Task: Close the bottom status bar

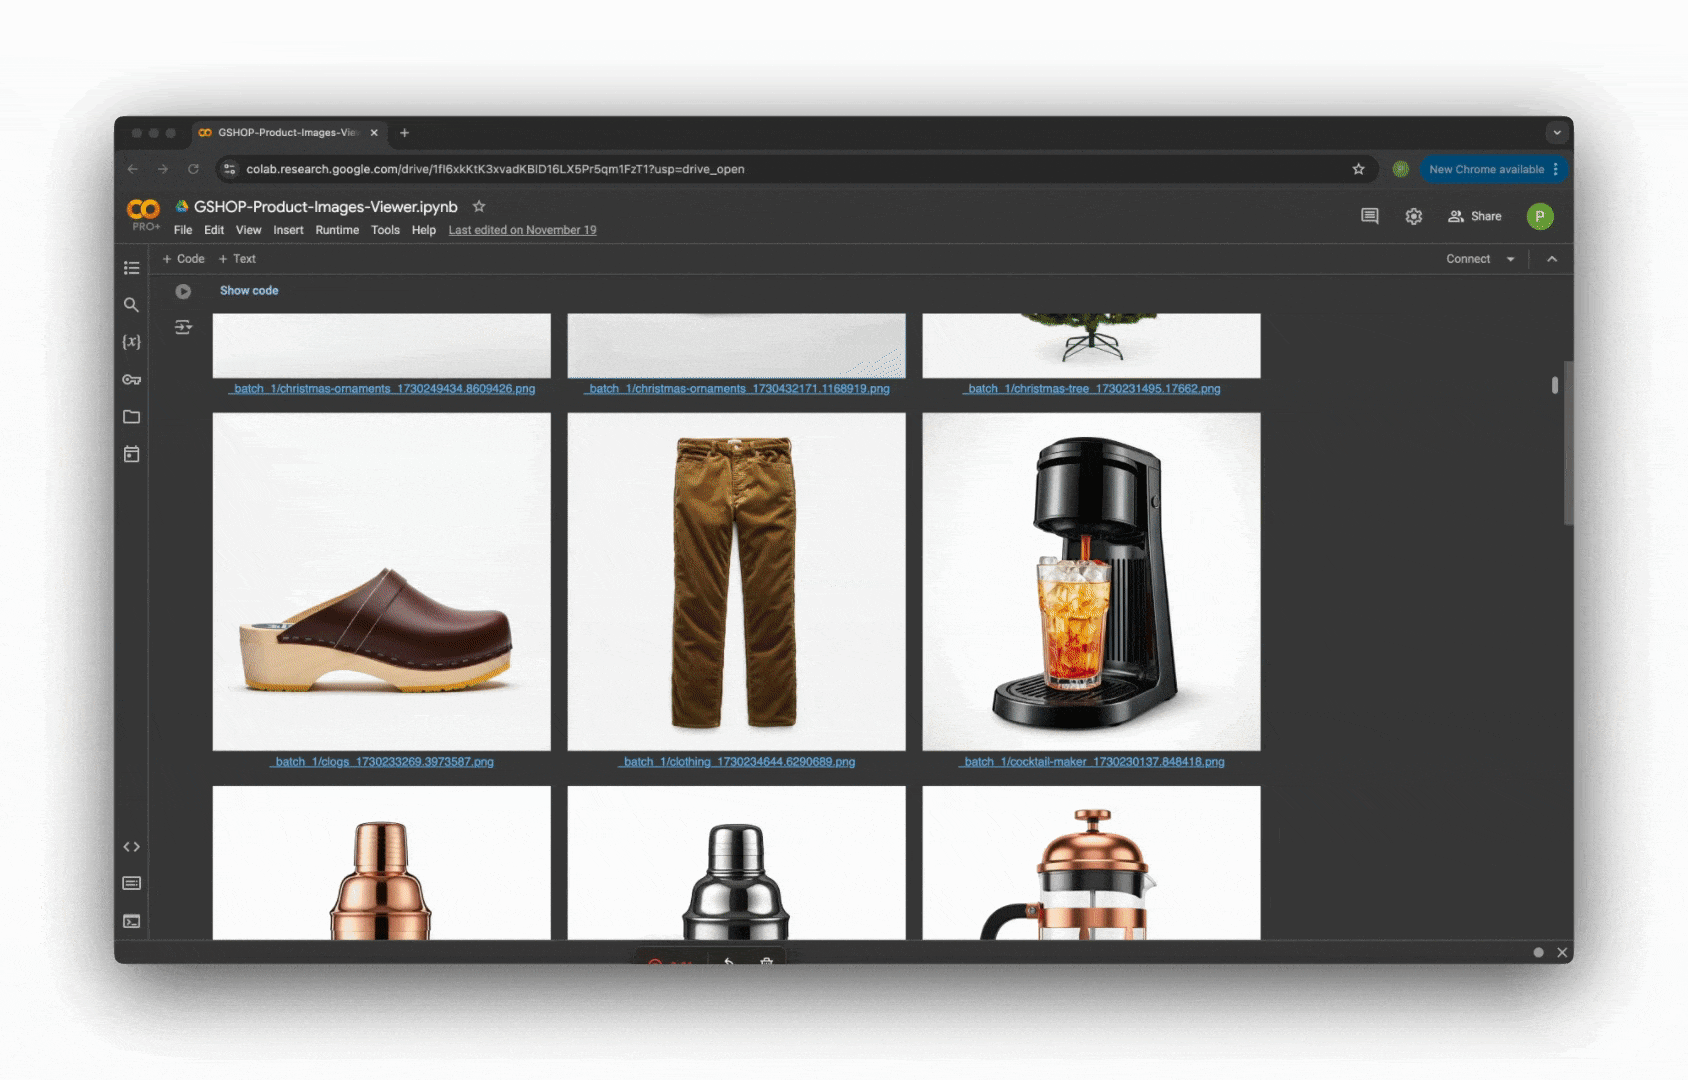Action: click(x=1562, y=952)
